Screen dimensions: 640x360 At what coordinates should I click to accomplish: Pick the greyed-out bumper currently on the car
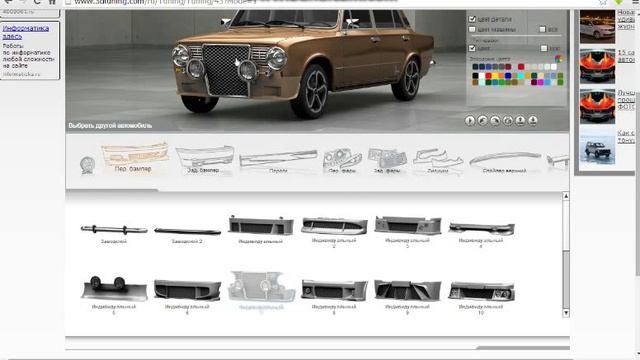261,292
